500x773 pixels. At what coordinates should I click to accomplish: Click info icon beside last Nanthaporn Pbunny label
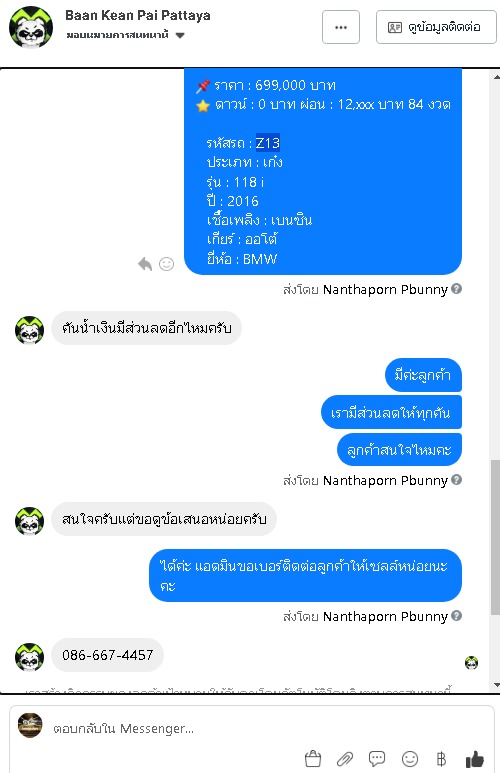click(457, 616)
